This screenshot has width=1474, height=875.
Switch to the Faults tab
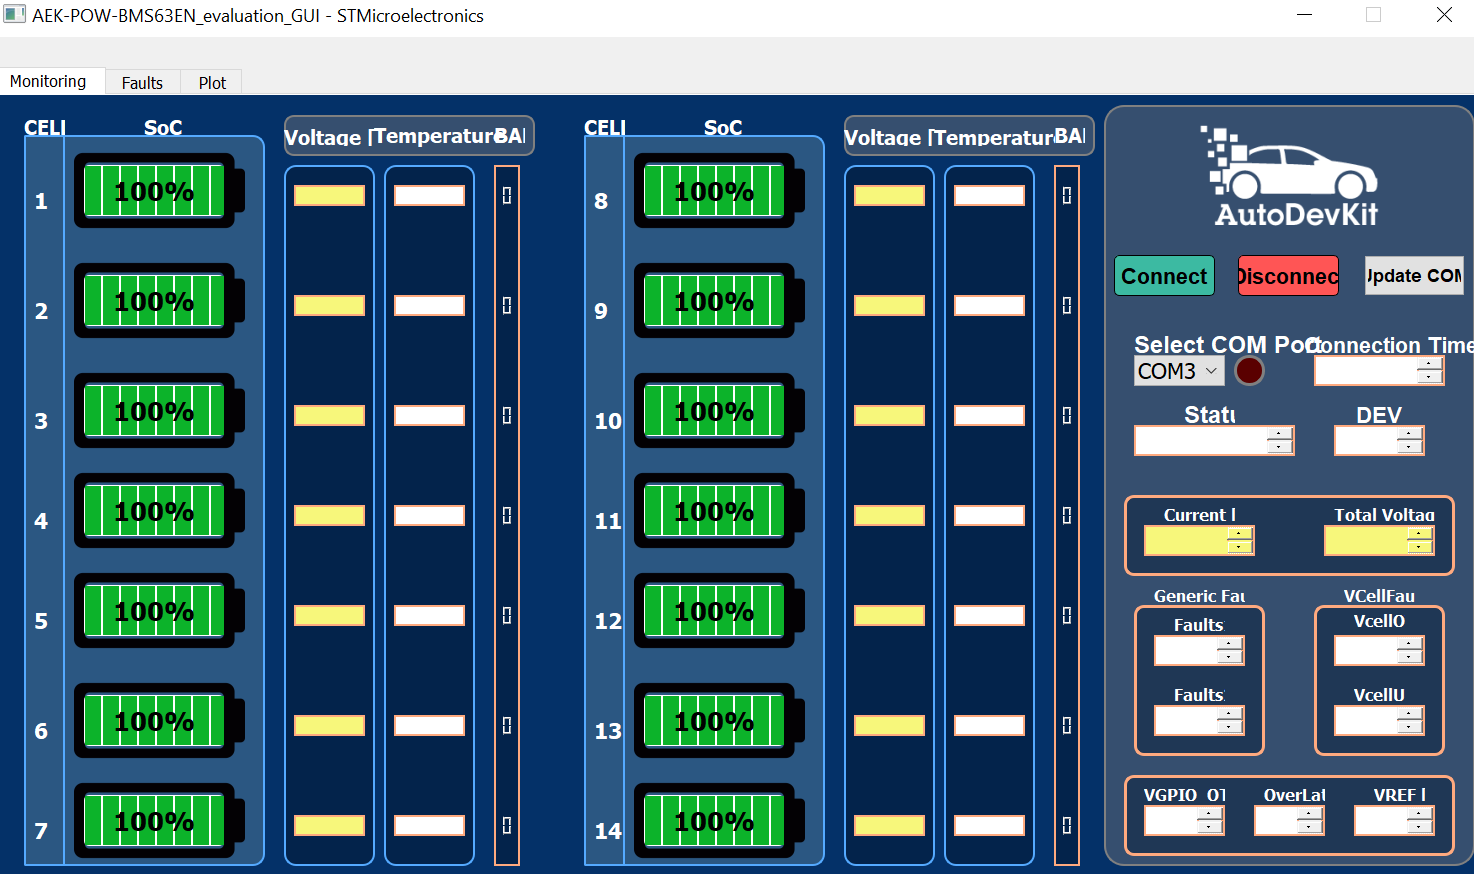(x=141, y=83)
